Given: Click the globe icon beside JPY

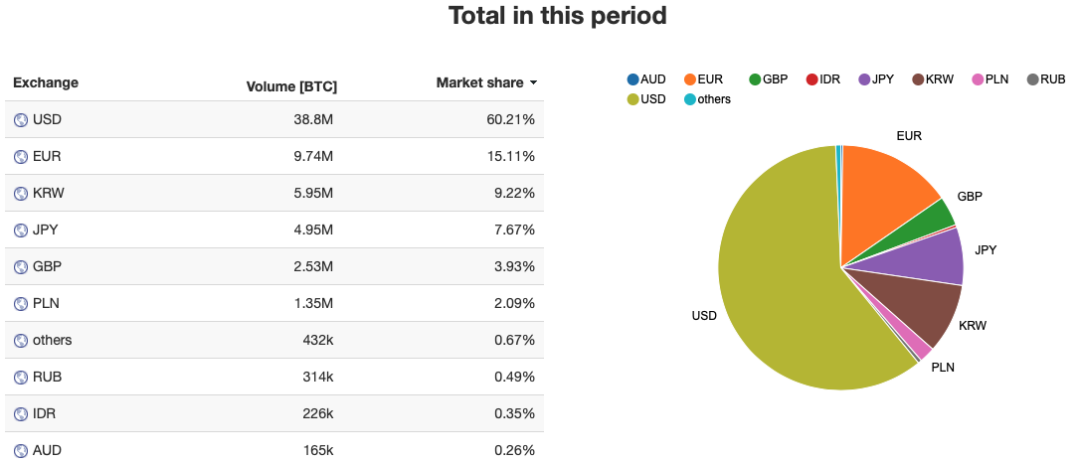Looking at the screenshot, I should (20, 230).
